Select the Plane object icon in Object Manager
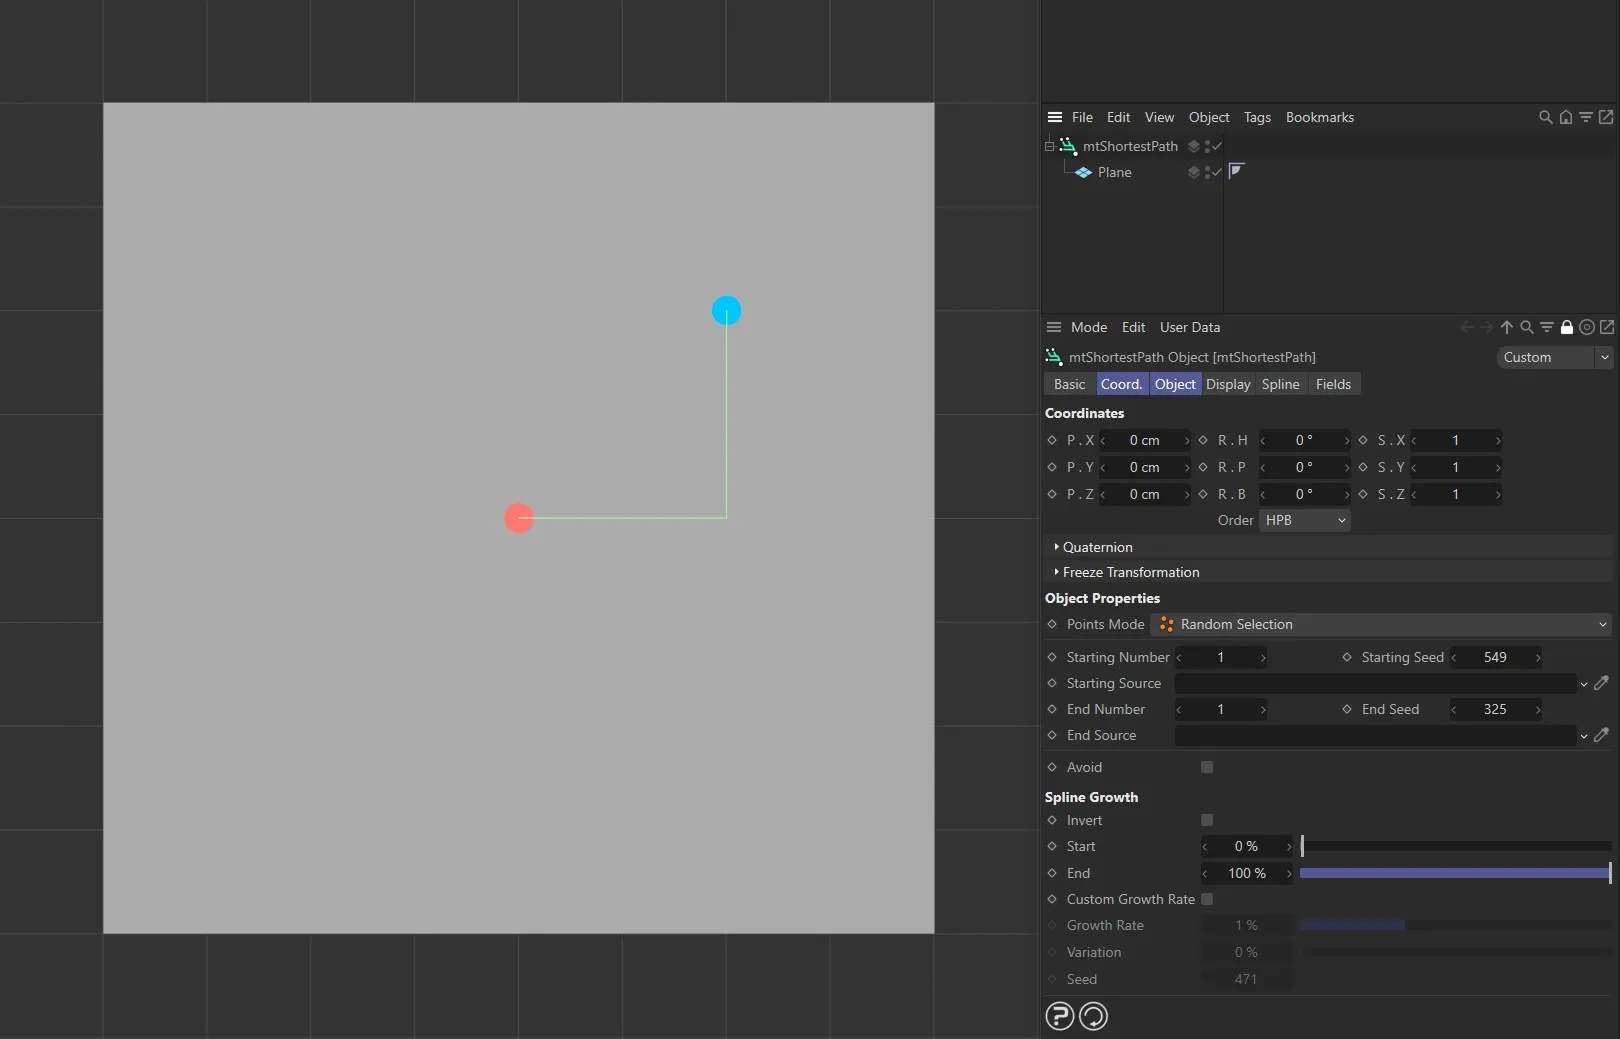 pyautogui.click(x=1084, y=172)
